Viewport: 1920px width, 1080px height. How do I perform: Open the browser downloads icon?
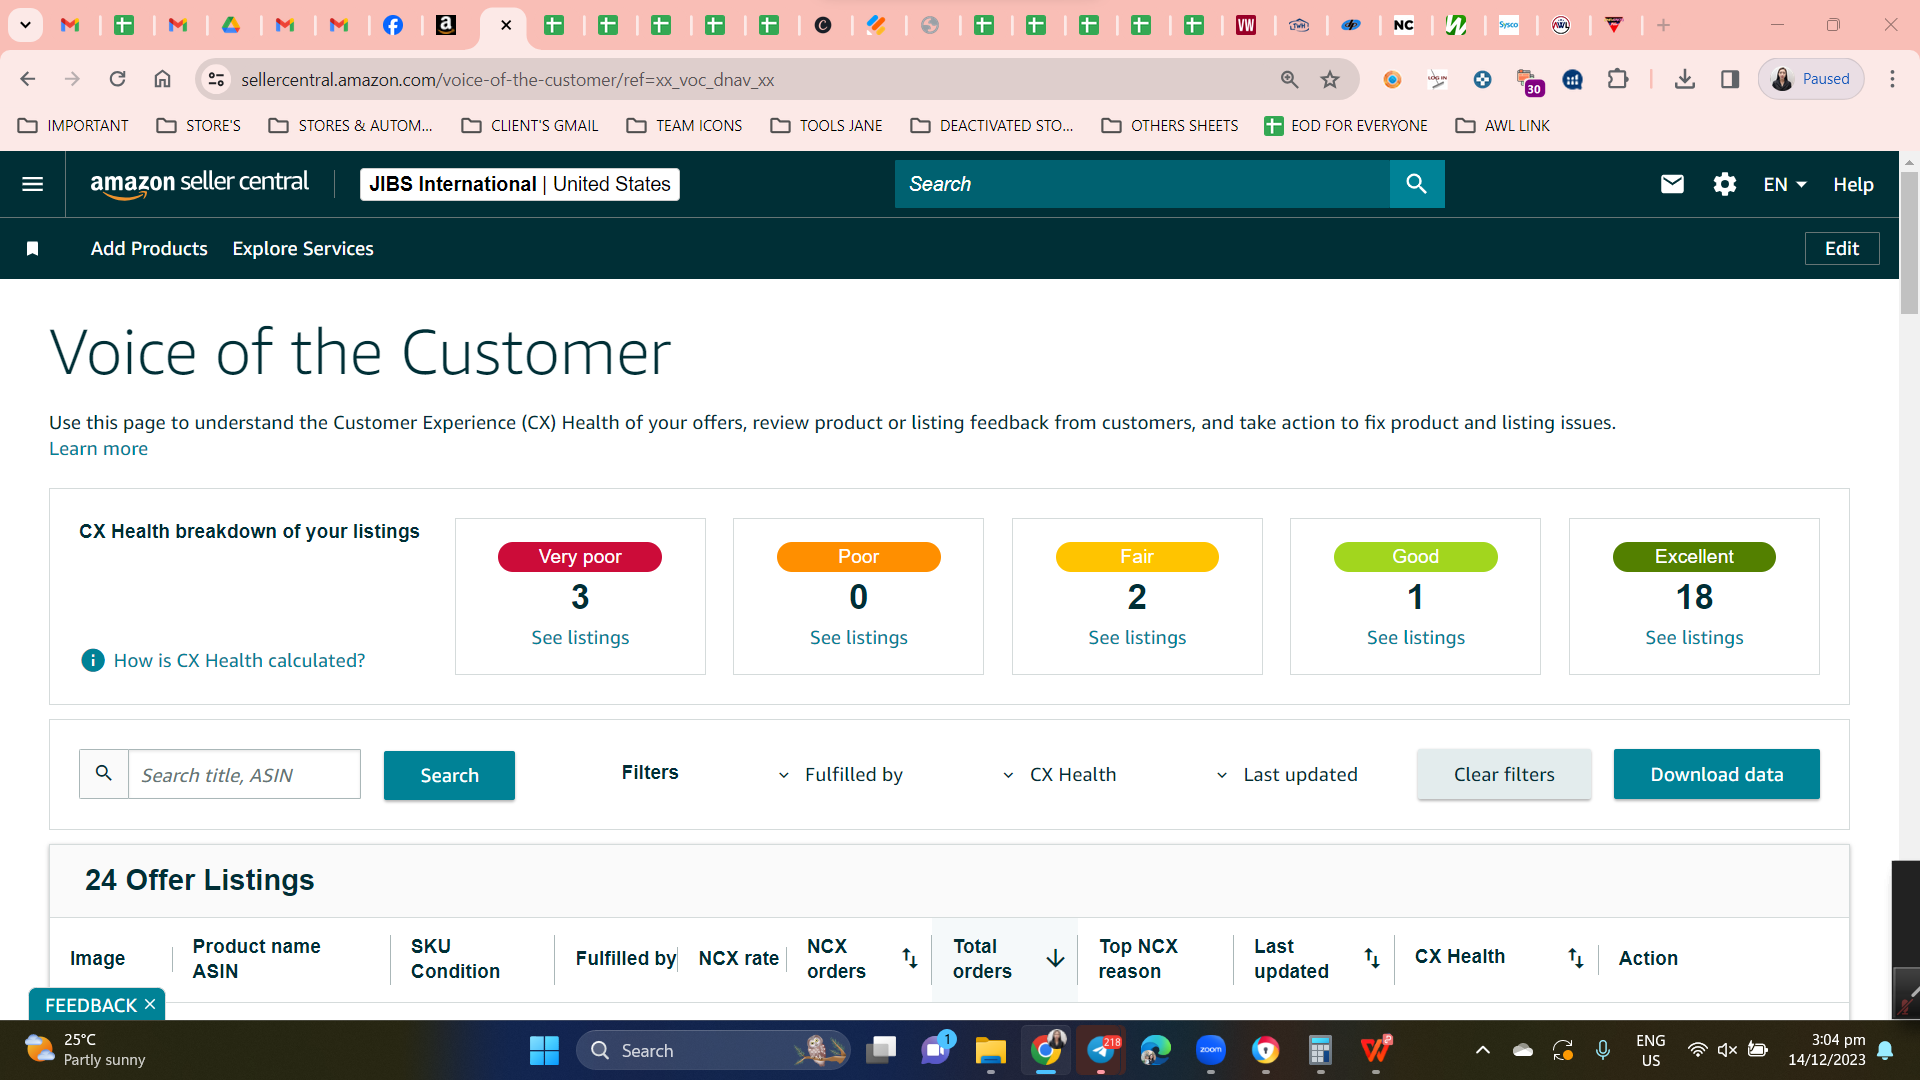(x=1684, y=79)
